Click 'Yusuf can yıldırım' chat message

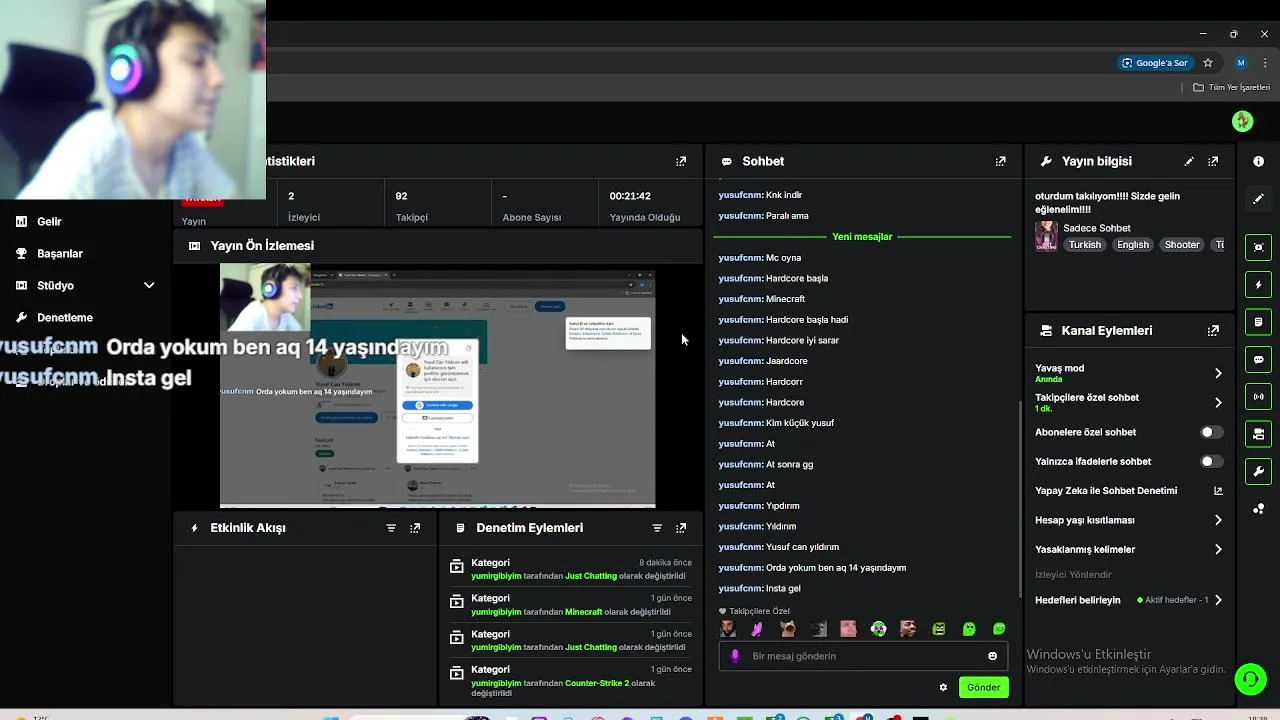click(802, 547)
